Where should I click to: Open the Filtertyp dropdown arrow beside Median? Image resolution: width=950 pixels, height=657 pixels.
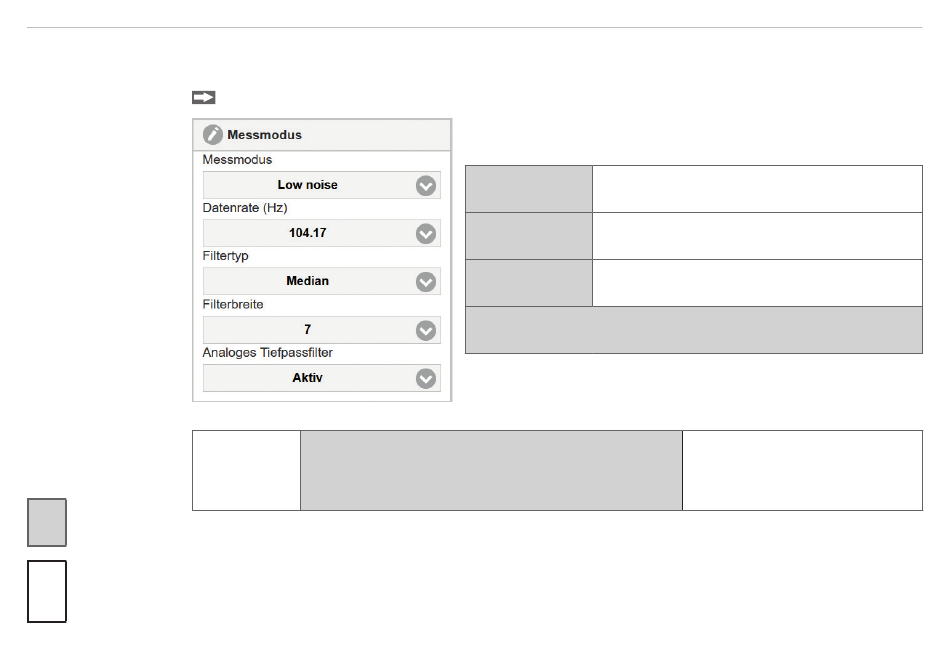(426, 282)
